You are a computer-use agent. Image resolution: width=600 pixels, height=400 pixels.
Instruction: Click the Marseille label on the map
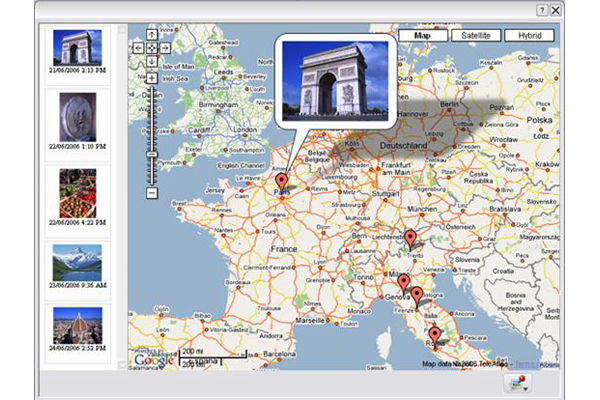click(x=310, y=320)
